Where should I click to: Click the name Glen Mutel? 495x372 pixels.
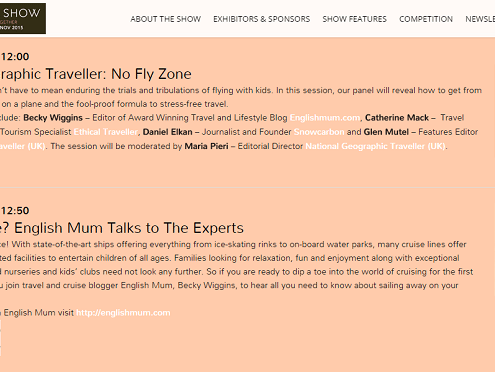click(386, 132)
